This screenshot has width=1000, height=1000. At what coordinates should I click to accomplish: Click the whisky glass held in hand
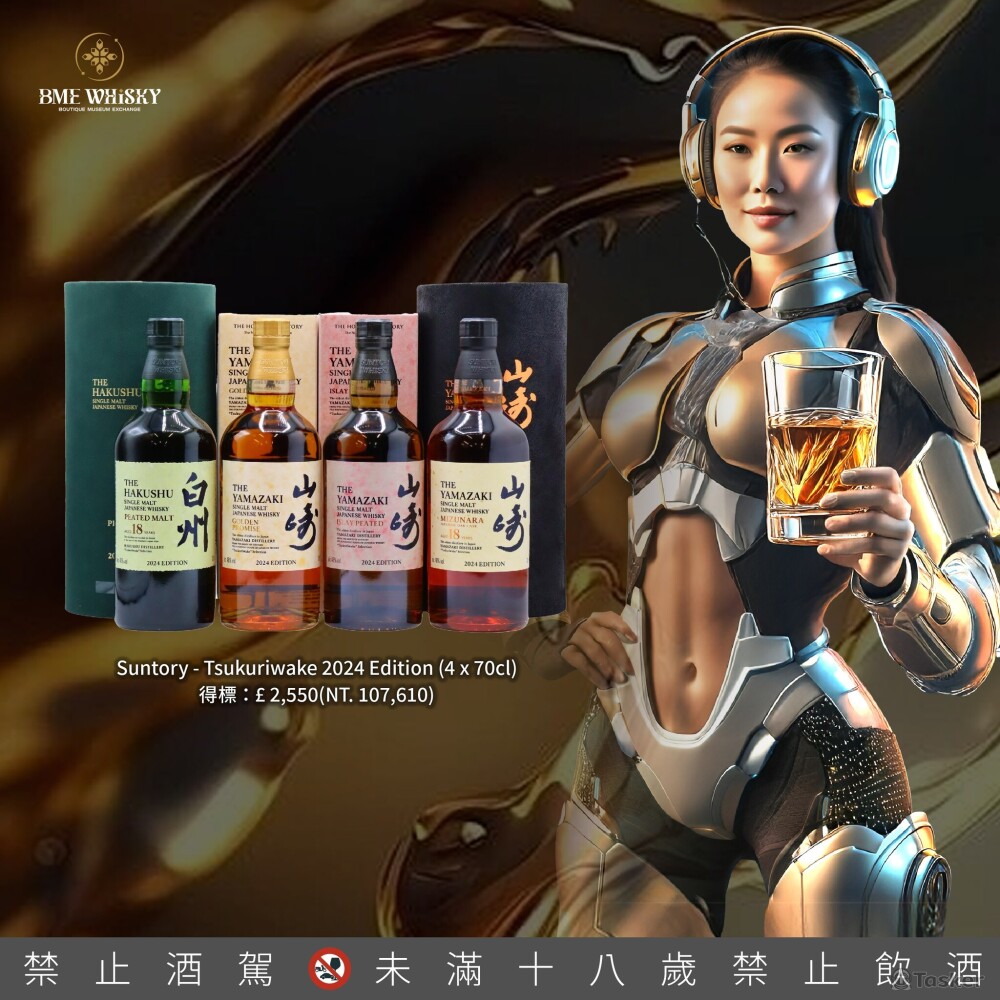coord(821,445)
